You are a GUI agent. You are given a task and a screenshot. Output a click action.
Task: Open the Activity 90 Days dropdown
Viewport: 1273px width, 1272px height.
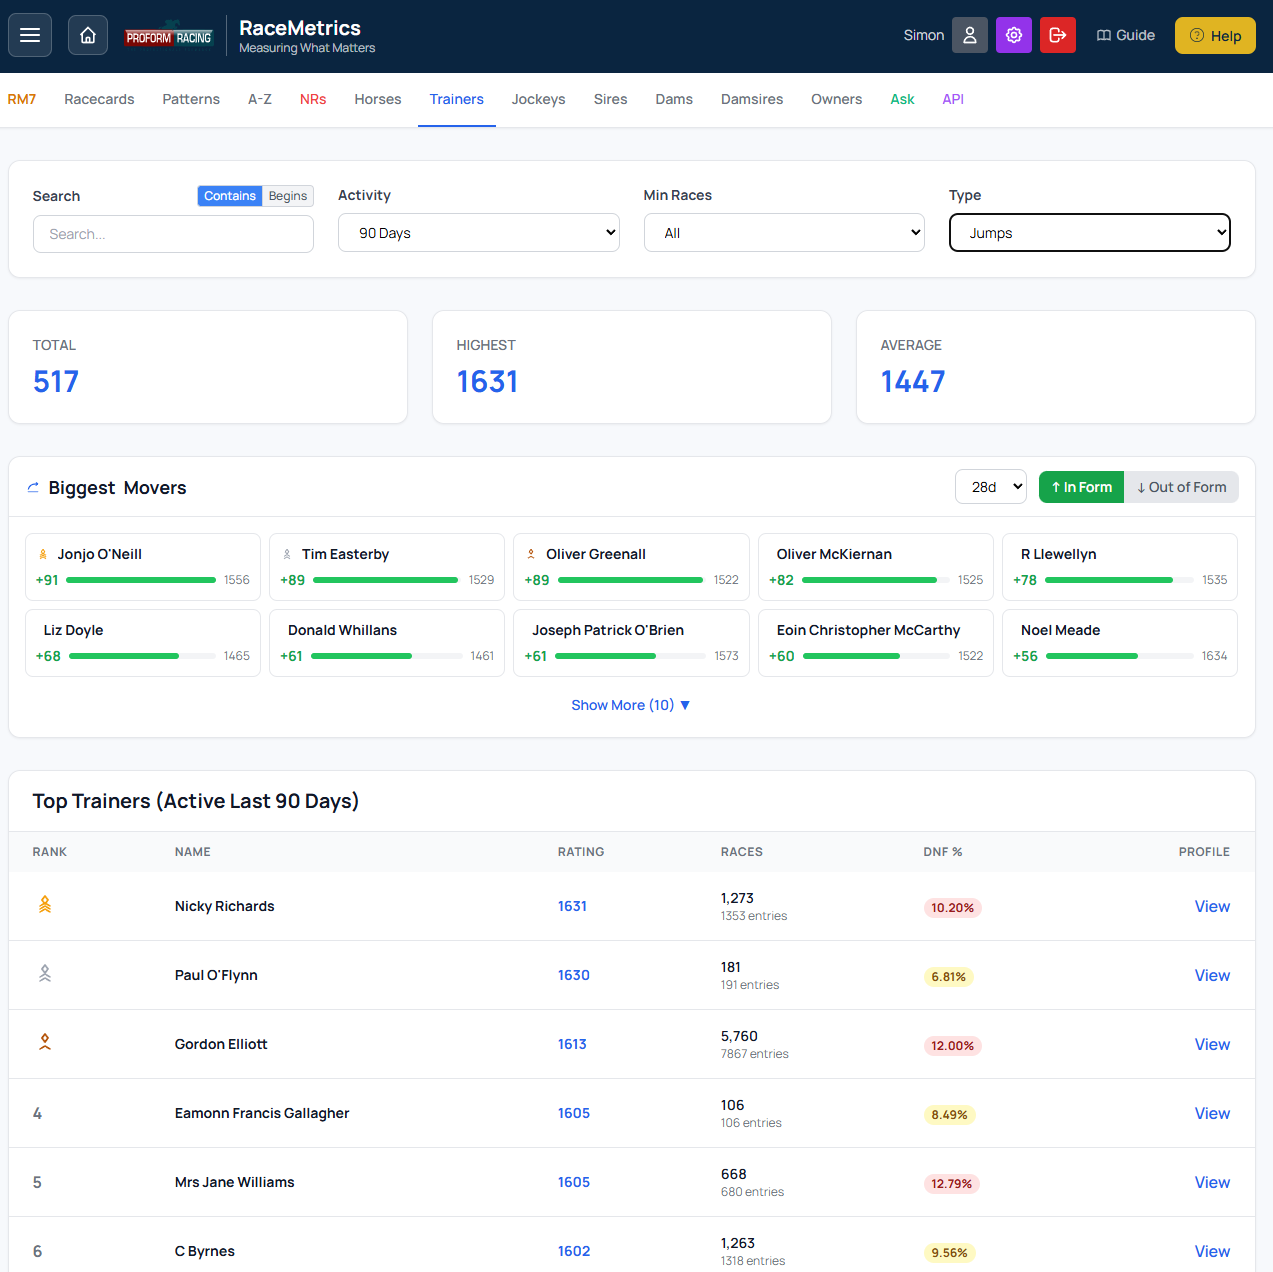(478, 232)
